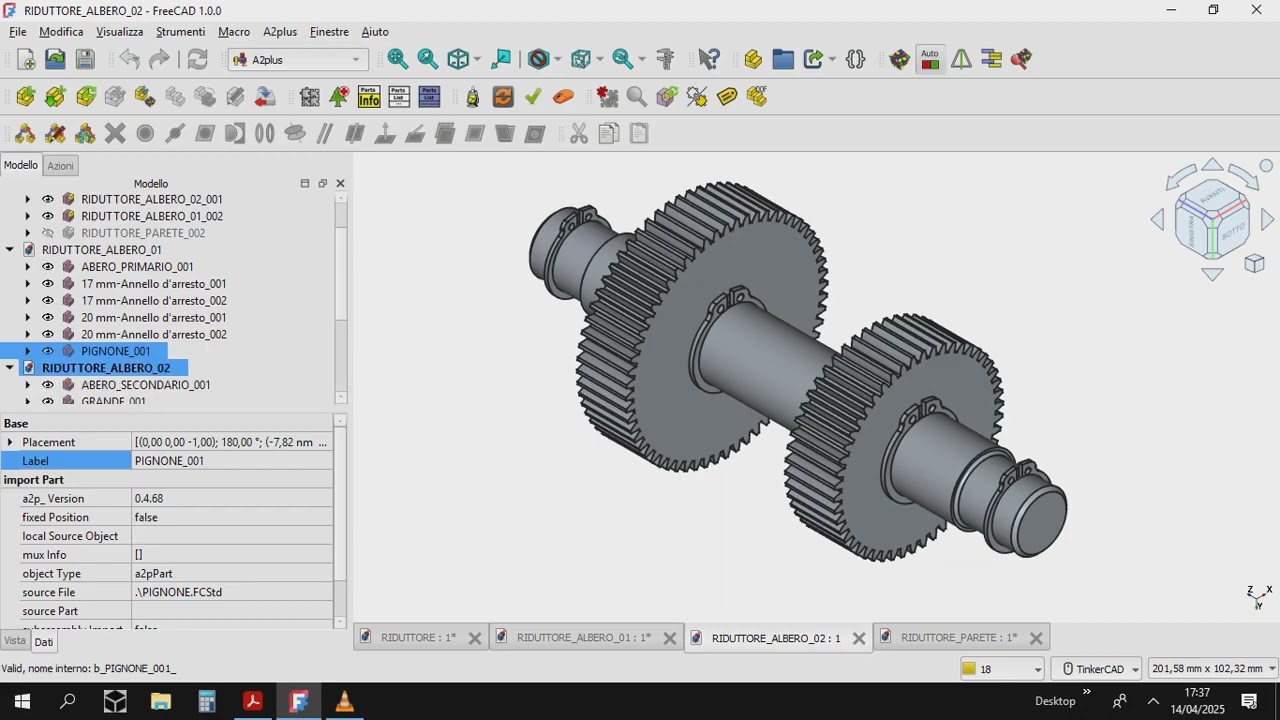Image resolution: width=1280 pixels, height=720 pixels.
Task: Open a file using the folder icon
Action: (55, 59)
